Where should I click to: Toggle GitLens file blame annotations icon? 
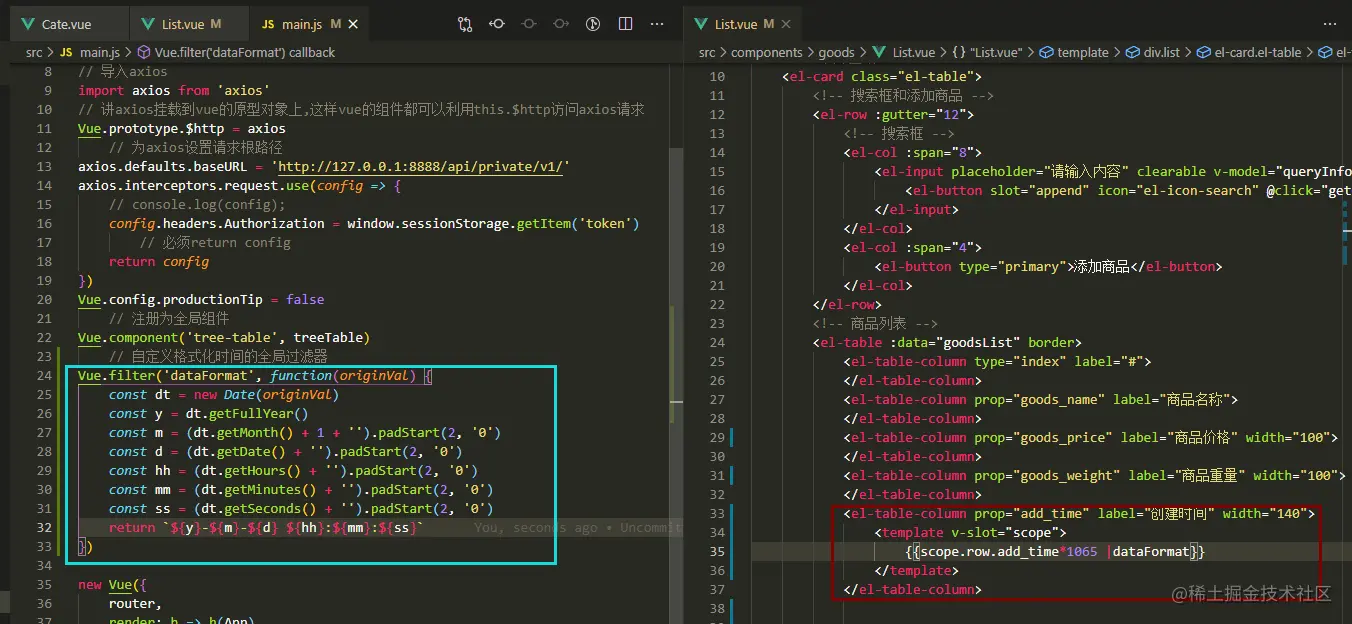click(593, 24)
